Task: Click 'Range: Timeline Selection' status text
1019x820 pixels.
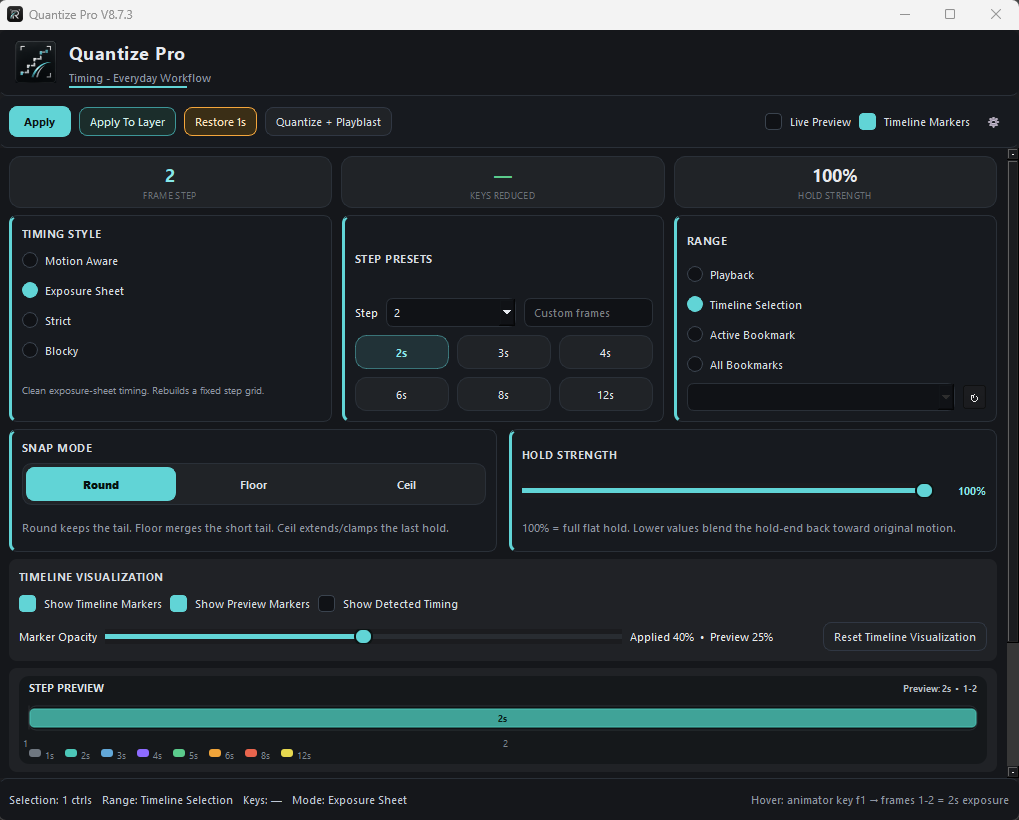Action: pos(167,800)
